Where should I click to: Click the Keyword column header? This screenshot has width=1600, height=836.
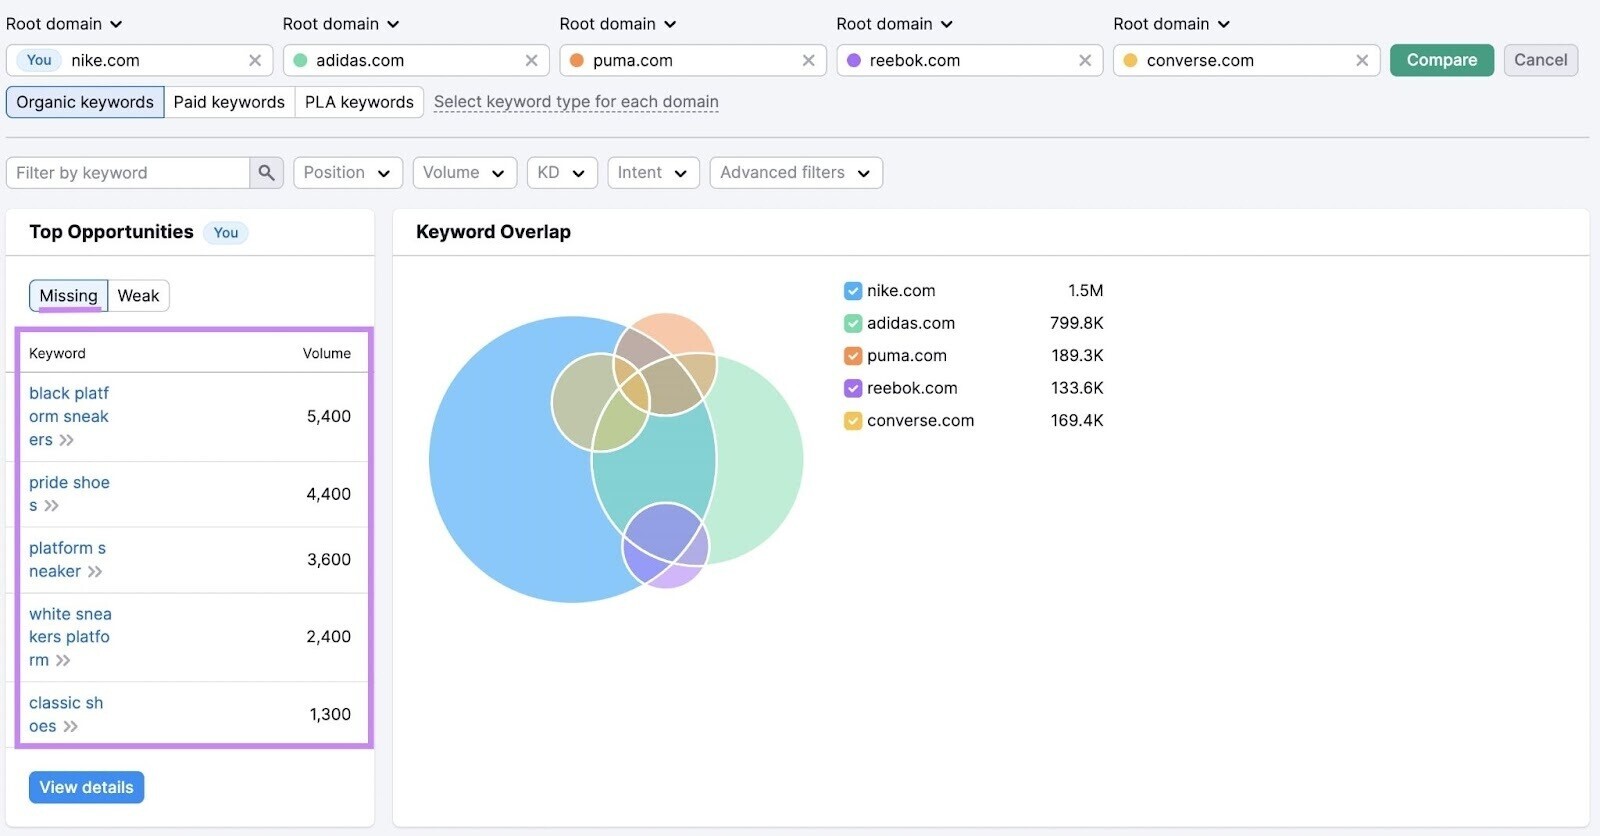[57, 354]
